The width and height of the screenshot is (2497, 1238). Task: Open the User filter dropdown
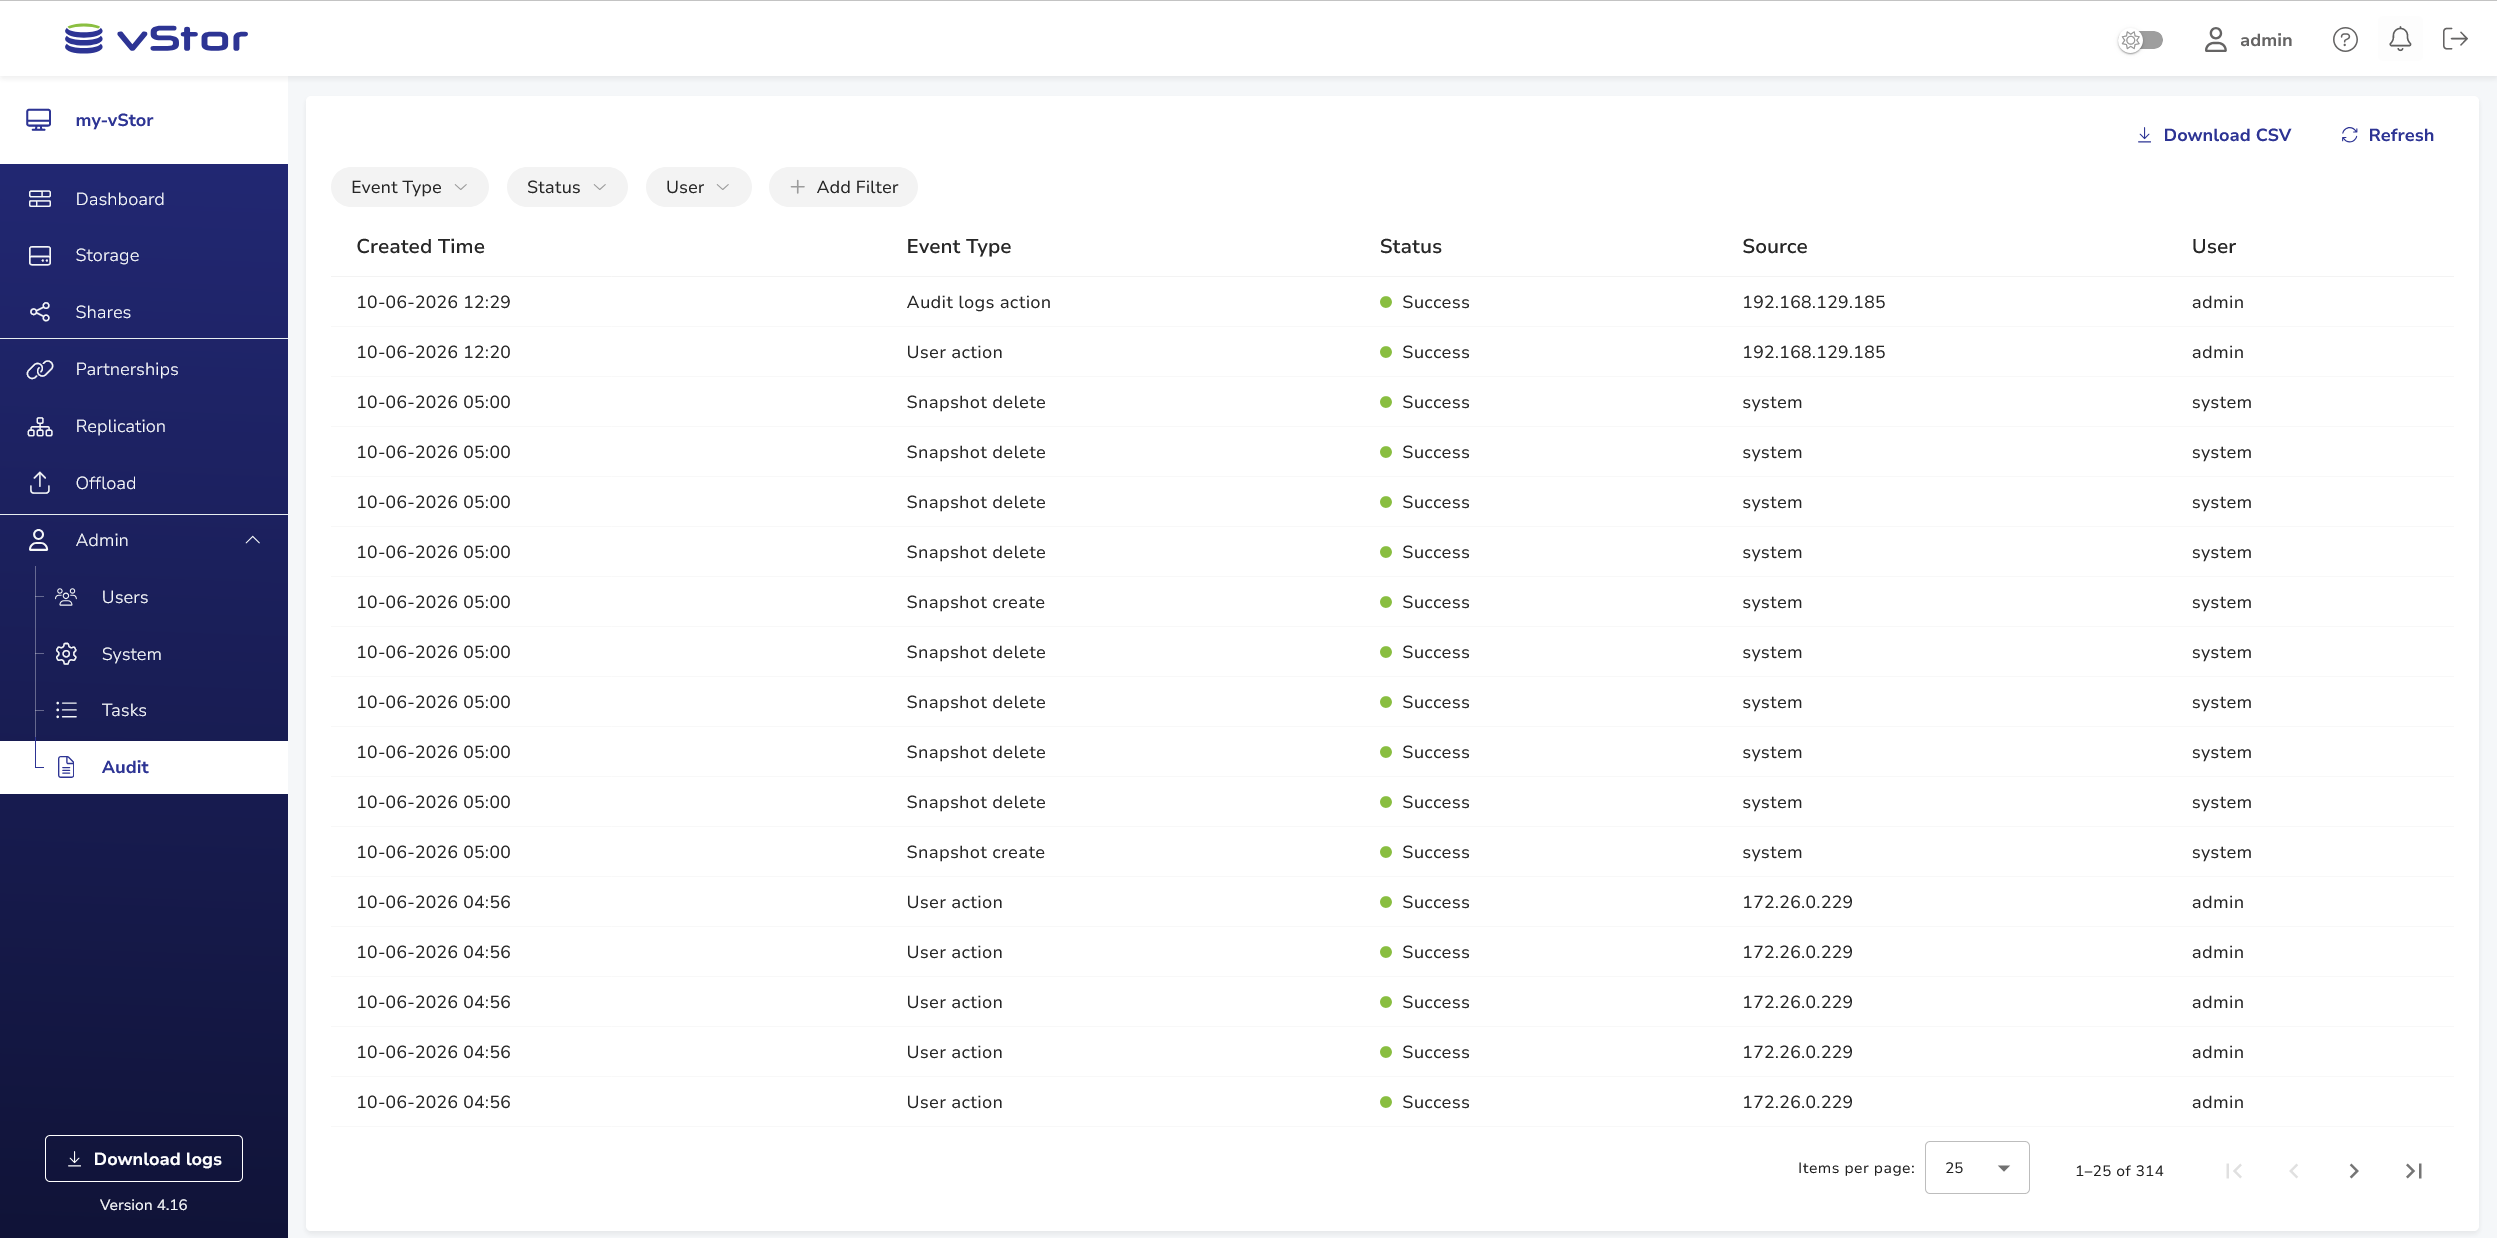[x=698, y=187]
